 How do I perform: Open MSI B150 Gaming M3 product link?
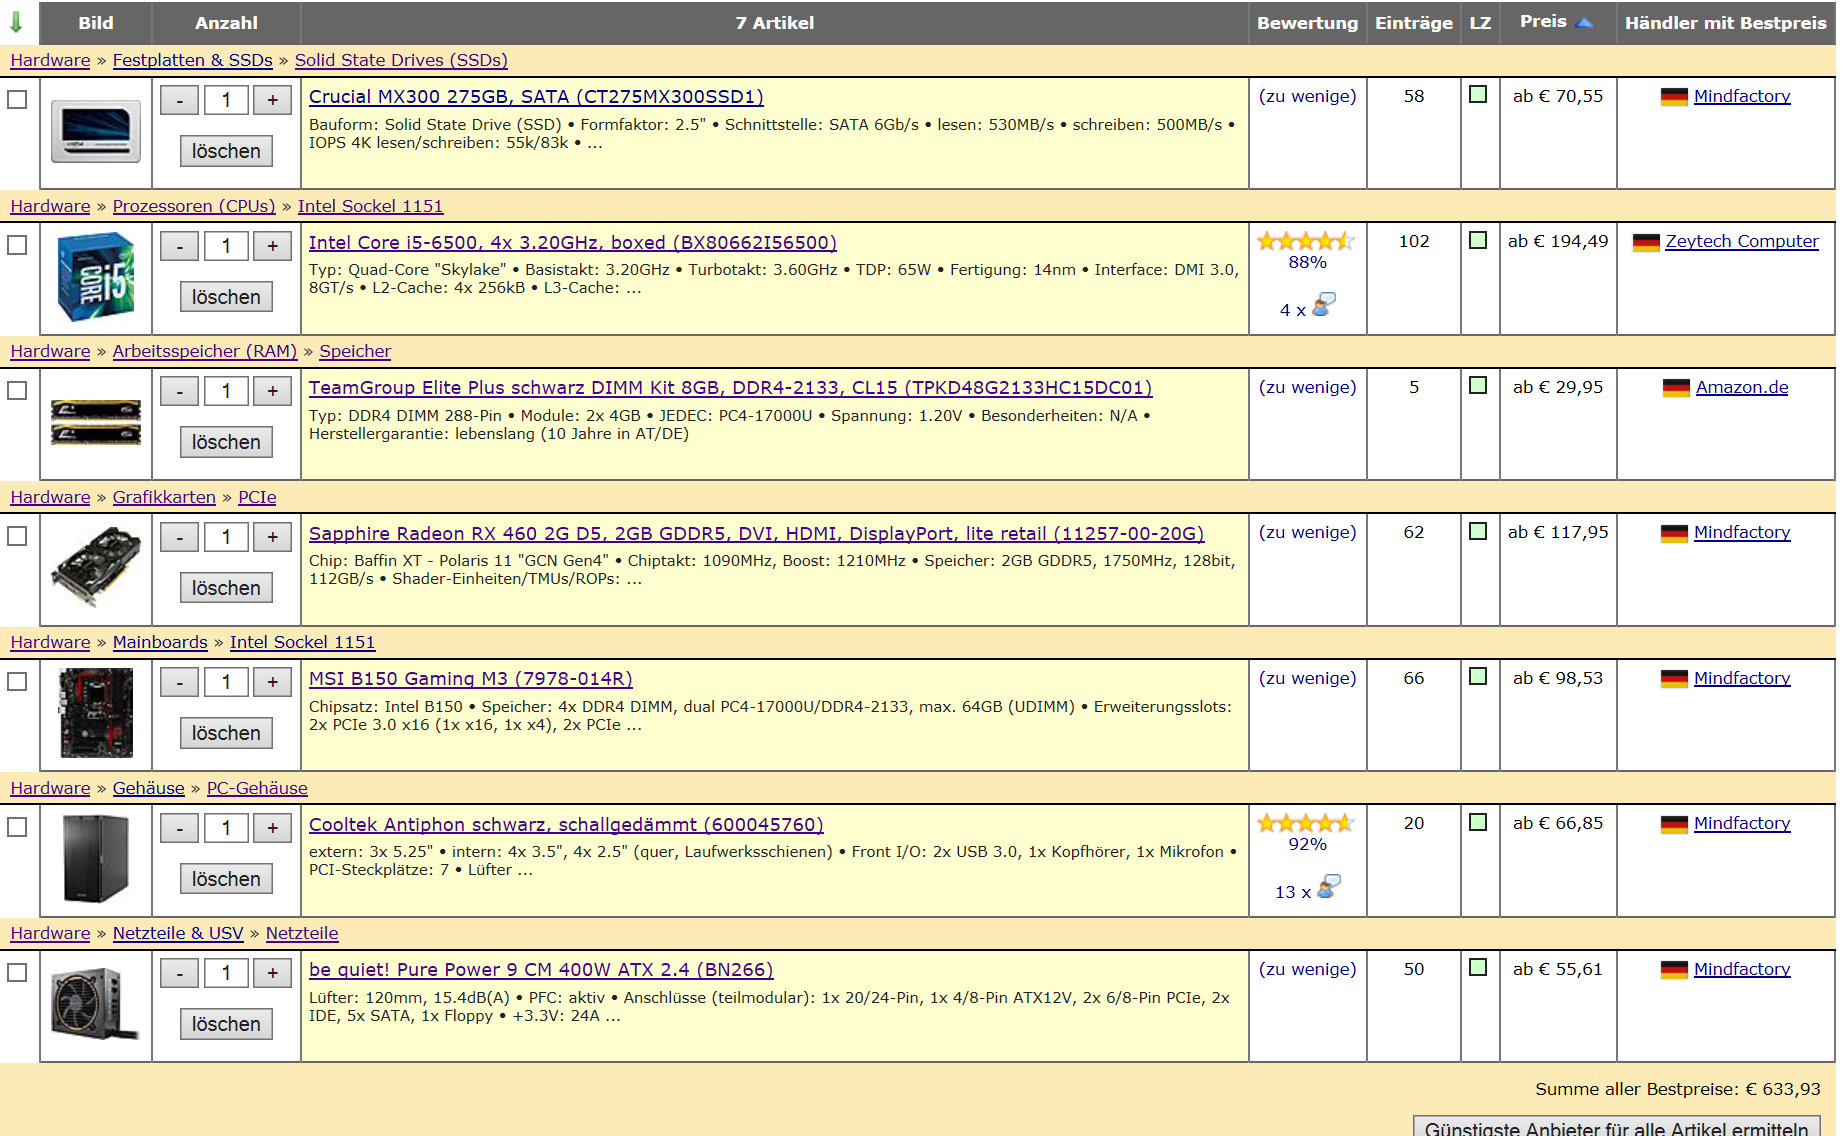tap(470, 679)
